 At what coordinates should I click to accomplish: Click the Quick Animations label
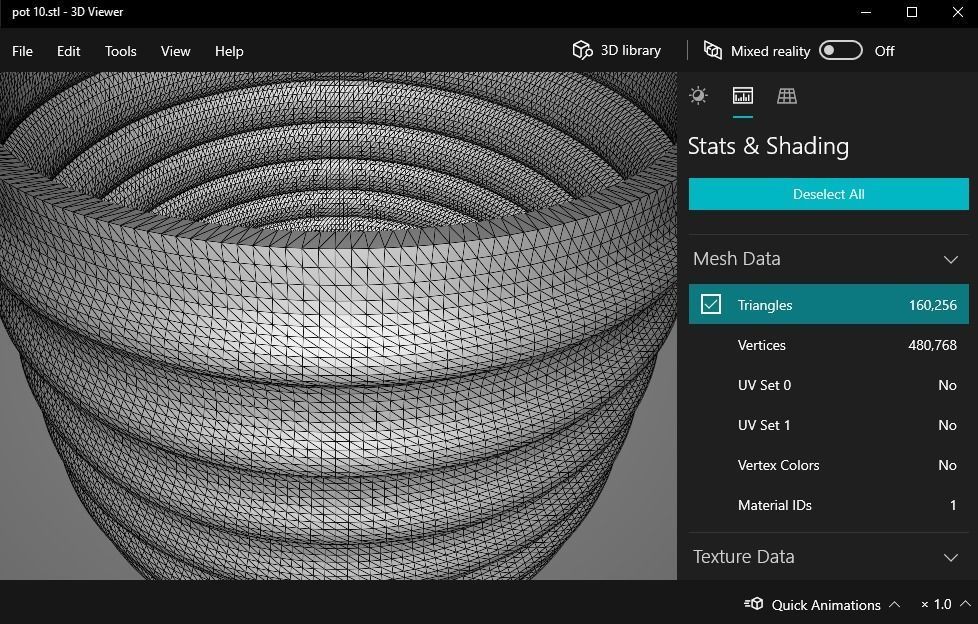(x=826, y=605)
